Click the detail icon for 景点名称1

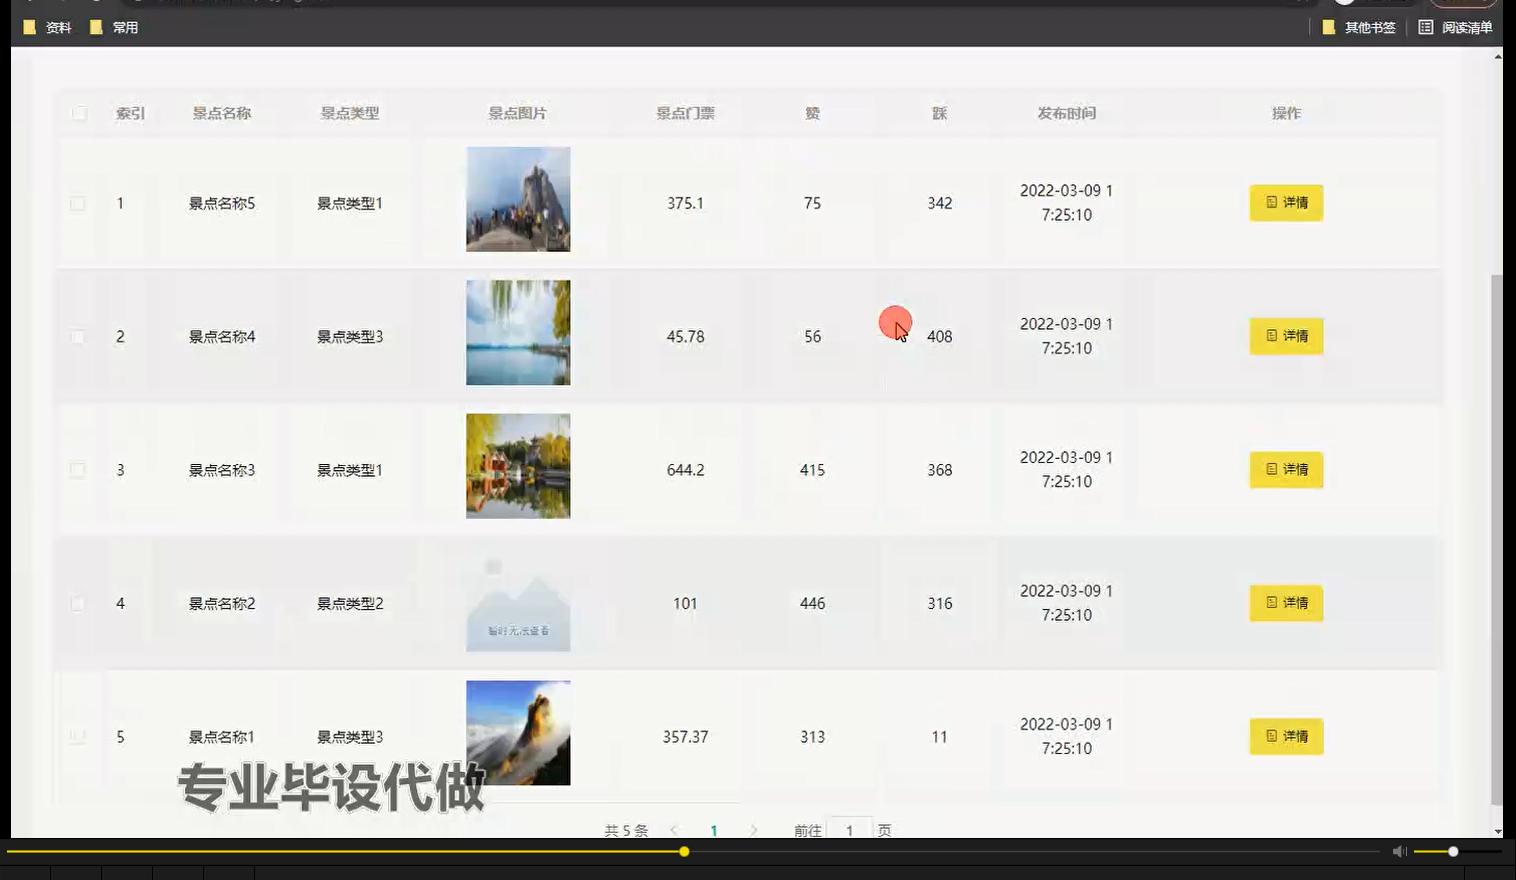coord(1271,737)
